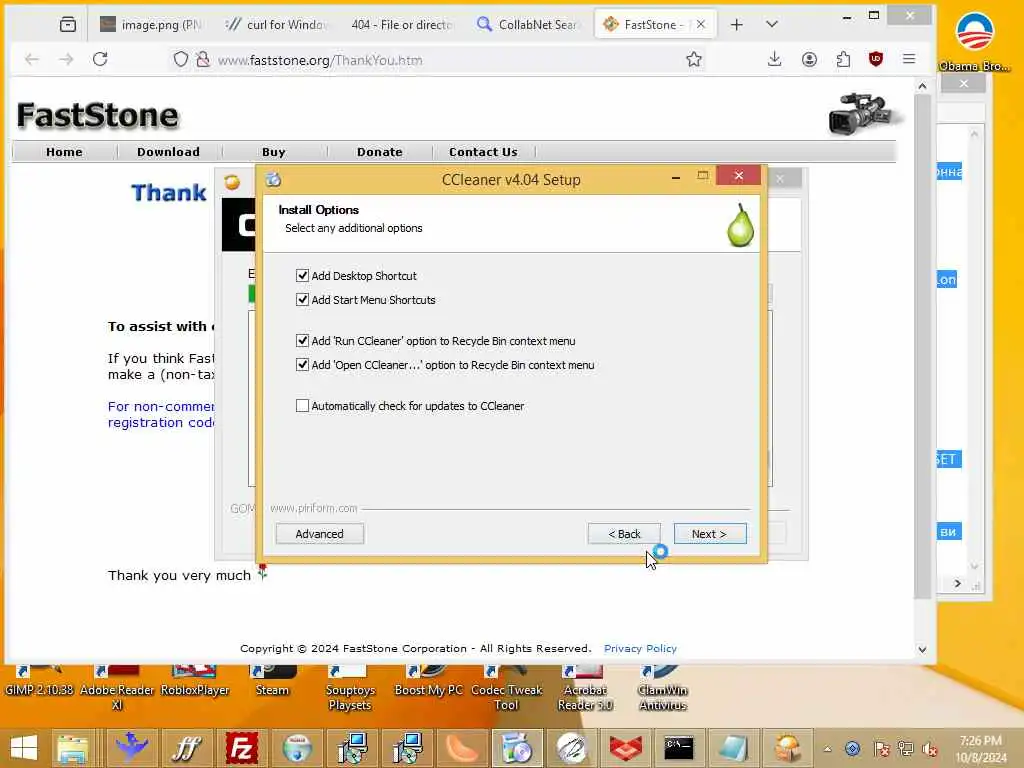The height and width of the screenshot is (768, 1024).
Task: Click scroll up arrow of page scrollbar
Action: (x=922, y=86)
